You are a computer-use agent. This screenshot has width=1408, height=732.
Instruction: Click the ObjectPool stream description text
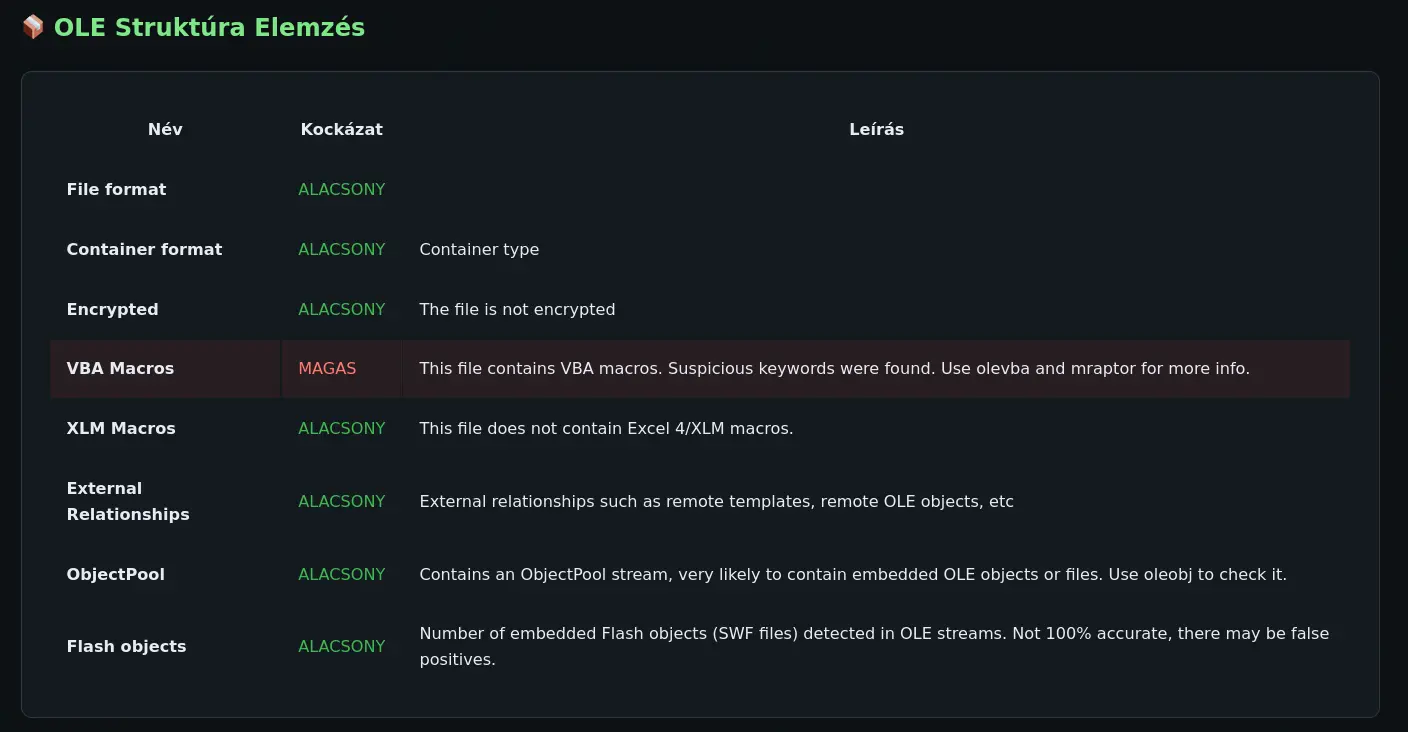pos(852,574)
